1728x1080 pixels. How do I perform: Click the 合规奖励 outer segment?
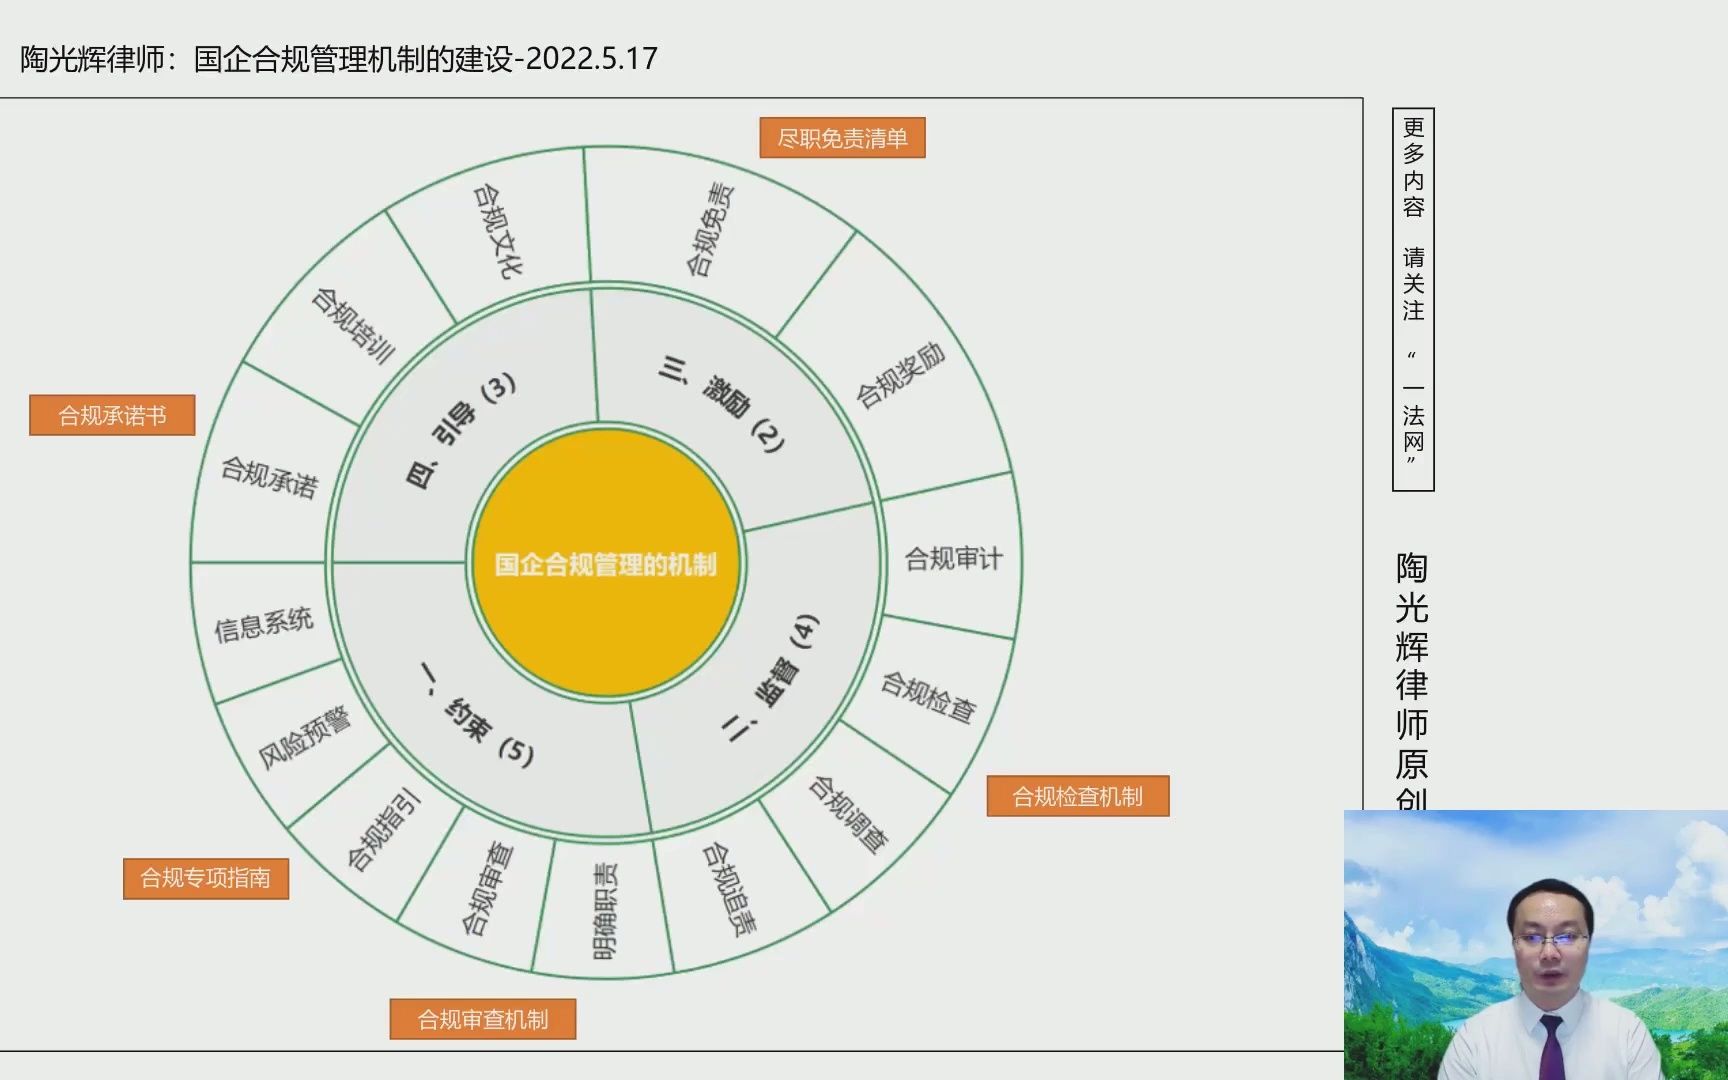(900, 375)
